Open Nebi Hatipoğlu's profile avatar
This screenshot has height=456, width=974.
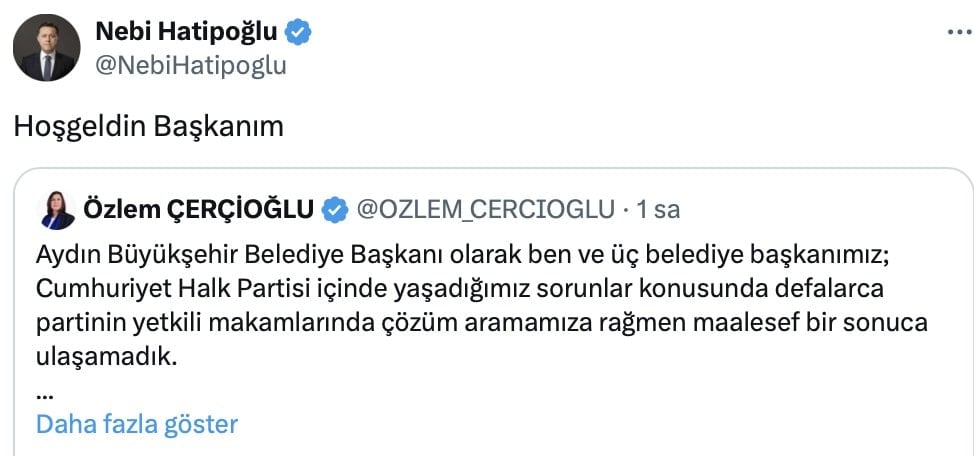point(47,47)
